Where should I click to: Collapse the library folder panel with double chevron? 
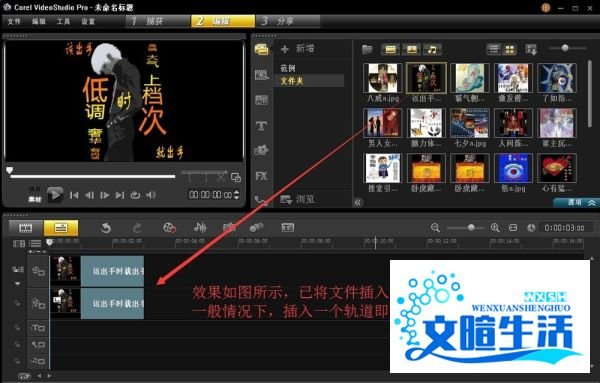click(358, 202)
